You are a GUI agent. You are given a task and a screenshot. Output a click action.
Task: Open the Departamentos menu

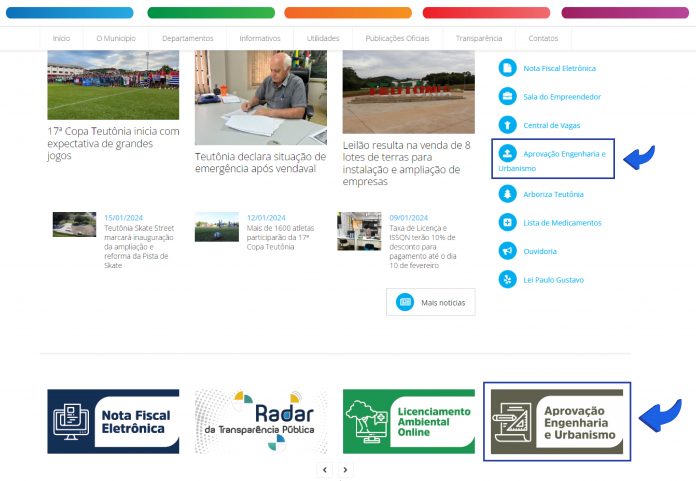click(187, 38)
